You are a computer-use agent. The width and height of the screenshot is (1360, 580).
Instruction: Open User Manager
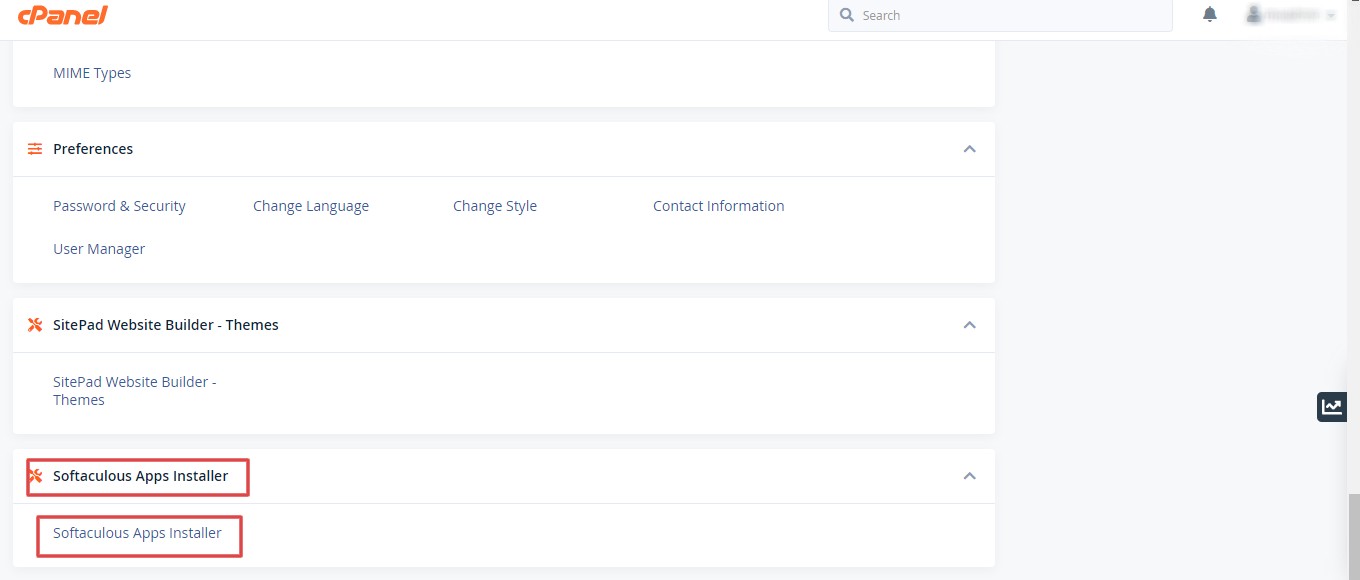click(x=99, y=249)
